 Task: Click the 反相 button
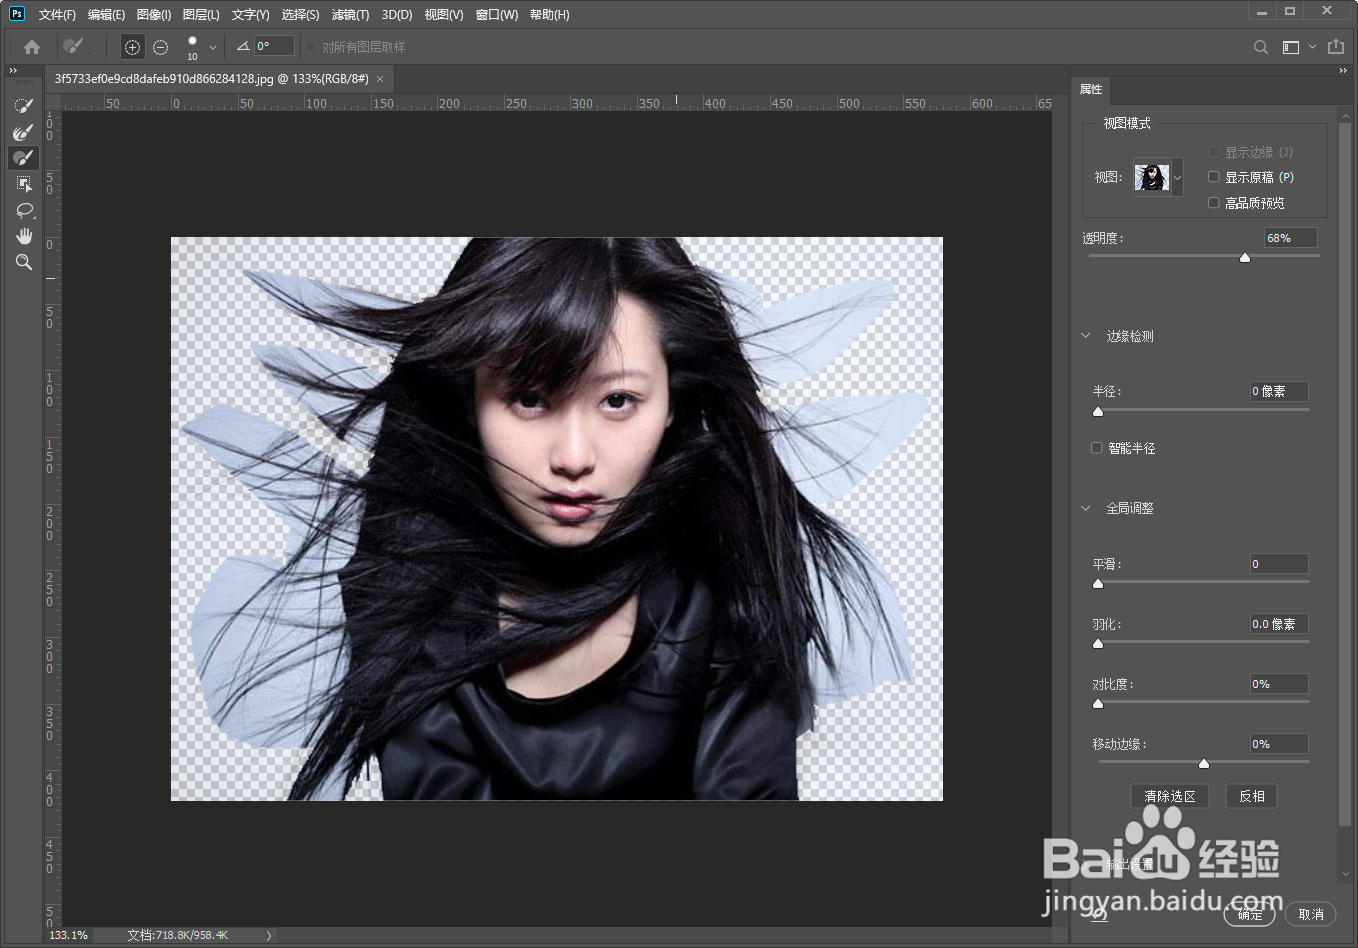(x=1252, y=796)
